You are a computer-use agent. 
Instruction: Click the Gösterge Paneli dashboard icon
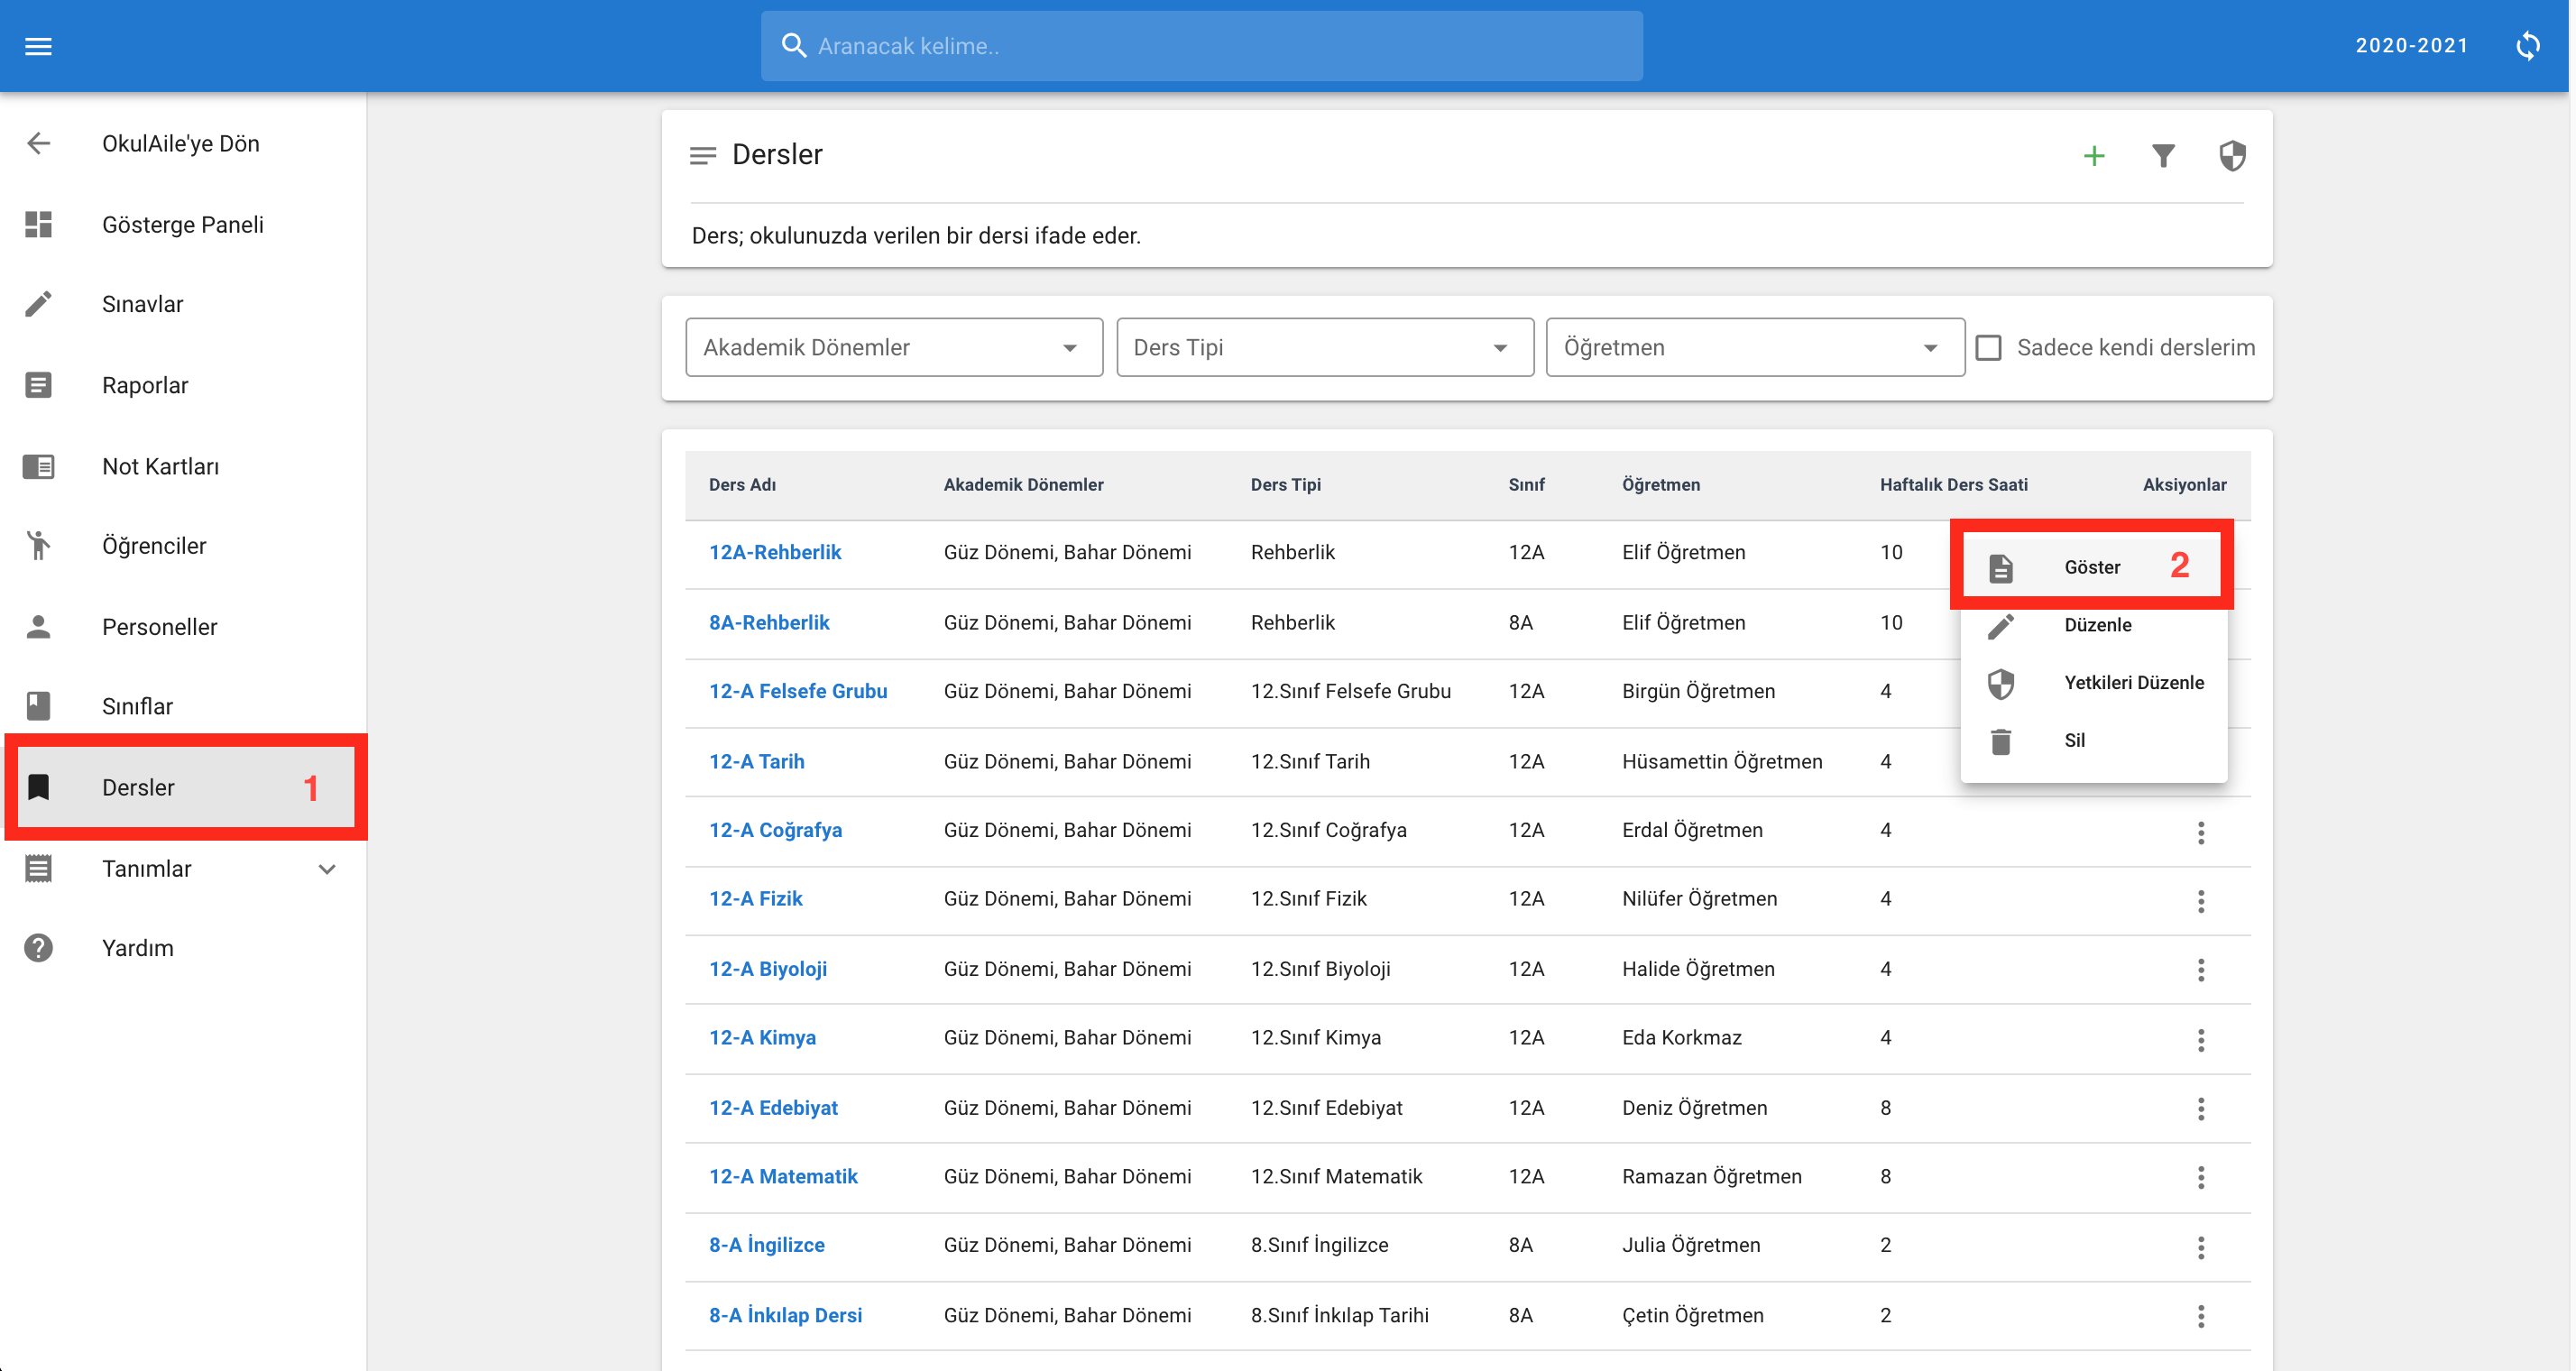tap(38, 224)
